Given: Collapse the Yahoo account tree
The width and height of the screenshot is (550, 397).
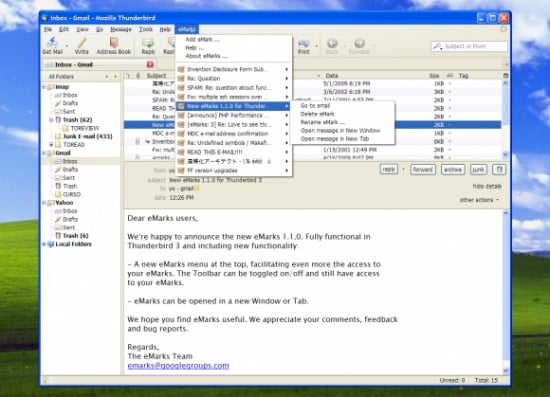Looking at the screenshot, I should click(44, 203).
